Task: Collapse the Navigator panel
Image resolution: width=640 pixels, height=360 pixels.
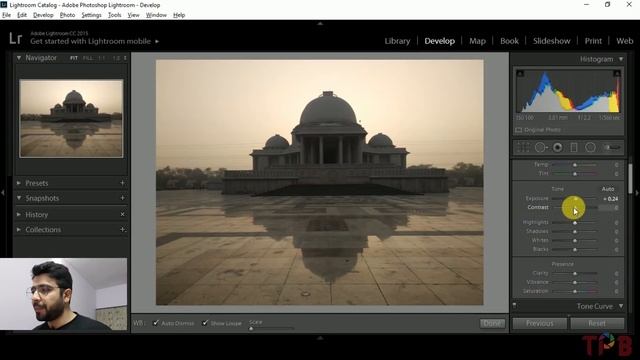Action: click(x=19, y=58)
